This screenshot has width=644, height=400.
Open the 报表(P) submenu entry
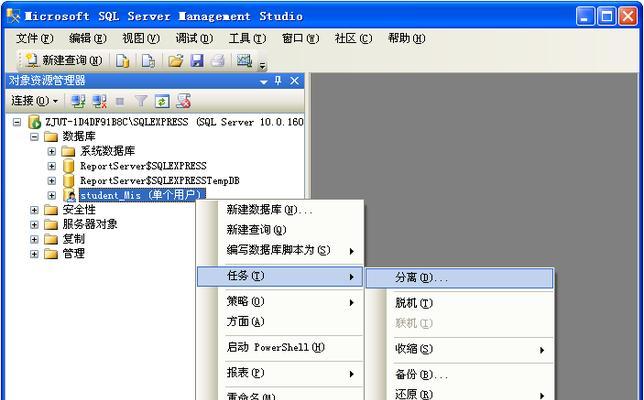[x=280, y=373]
